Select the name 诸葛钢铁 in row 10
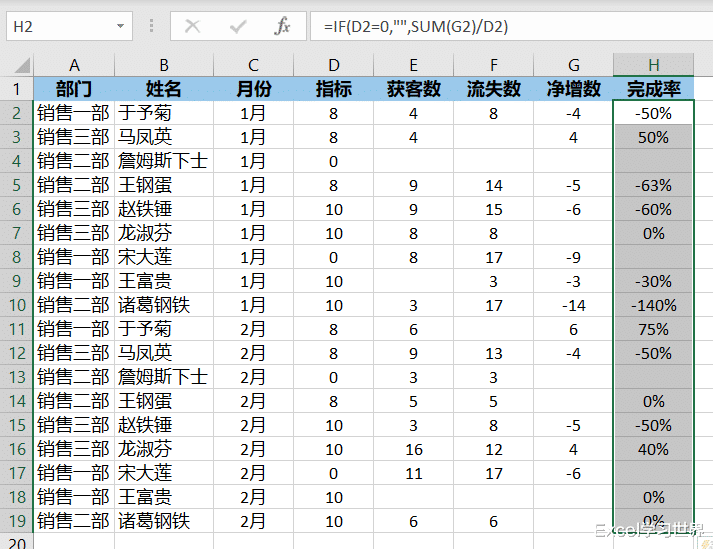The width and height of the screenshot is (713, 549). coord(164,305)
